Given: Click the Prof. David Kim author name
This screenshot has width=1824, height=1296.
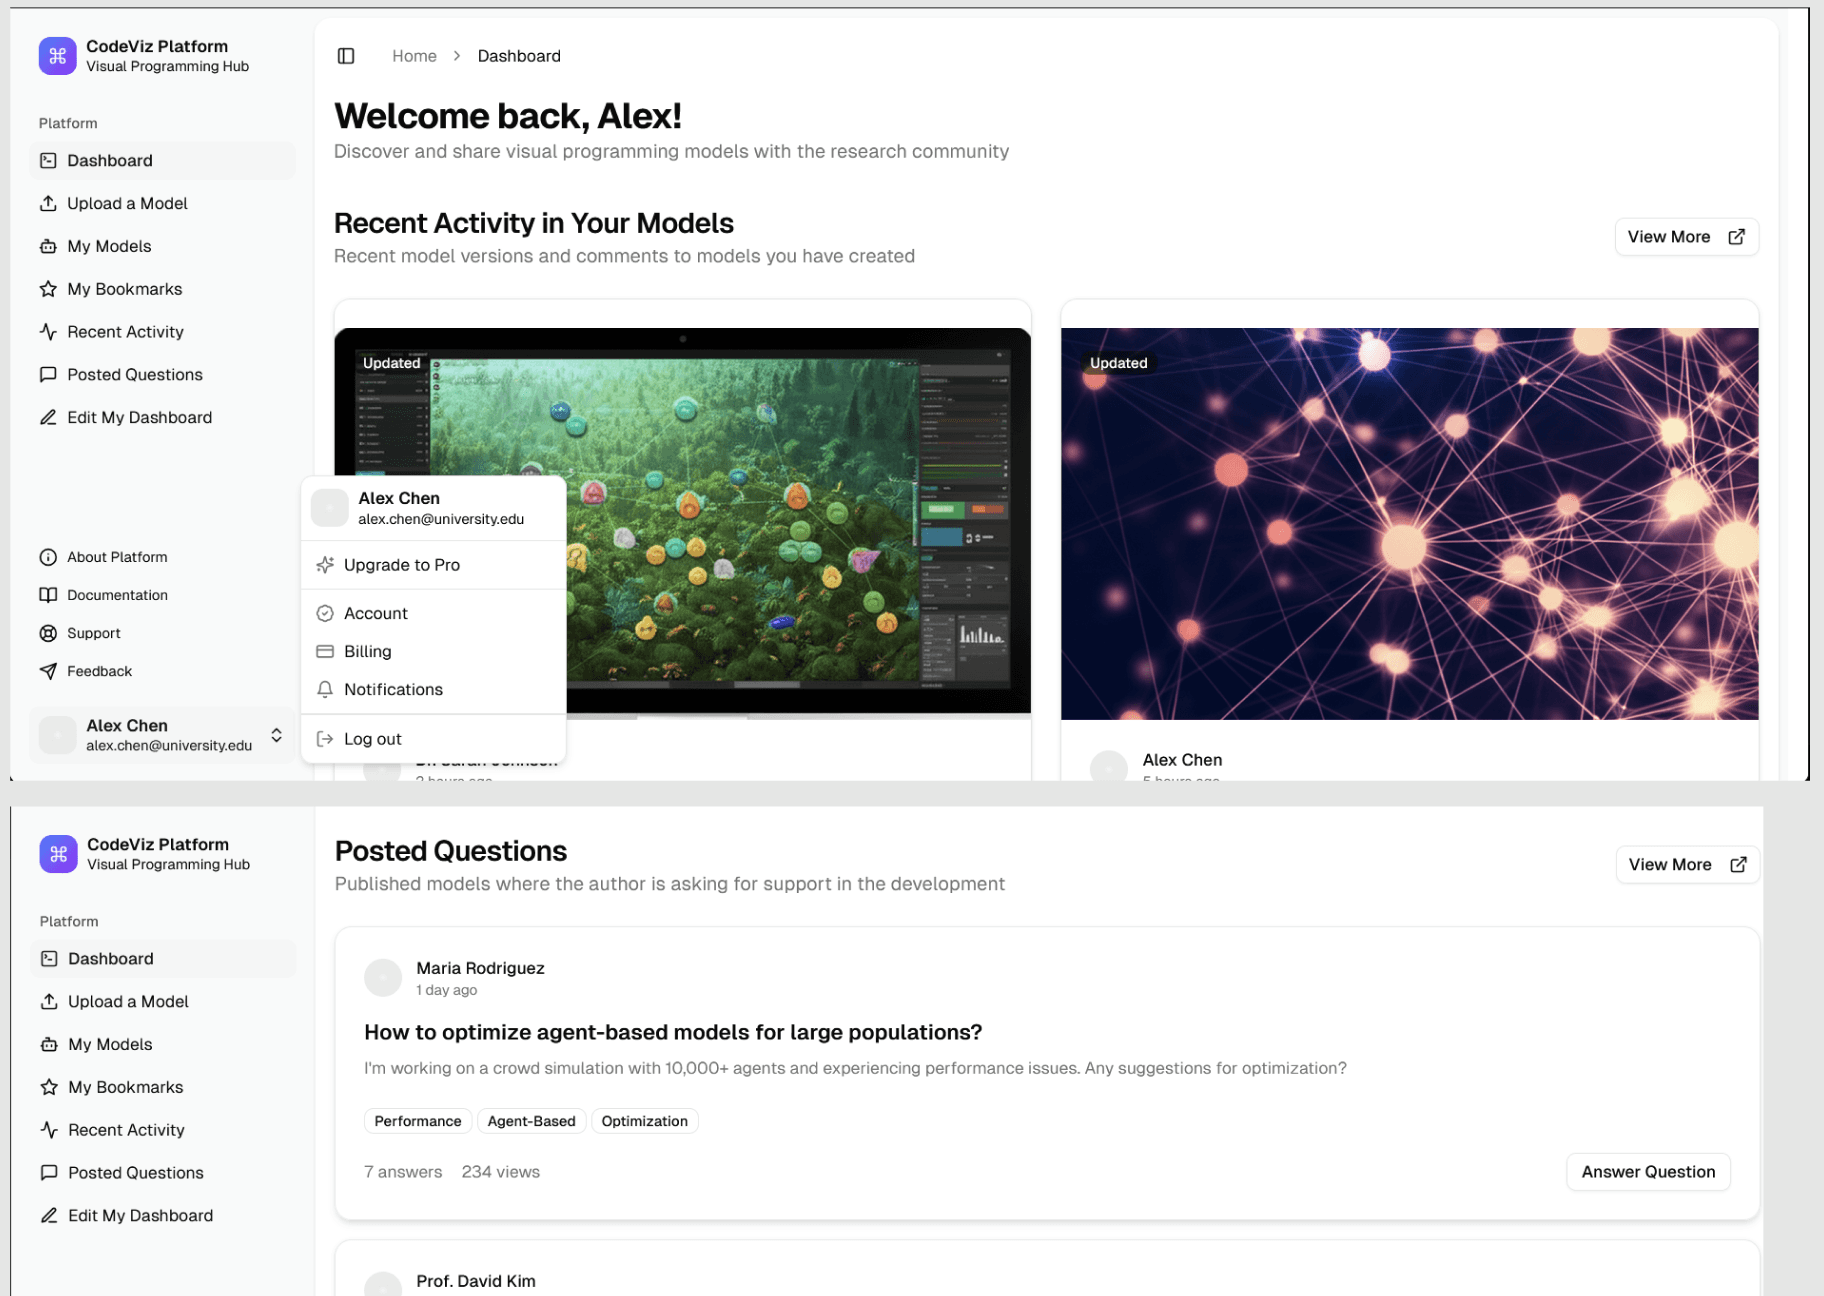Looking at the screenshot, I should tap(476, 1281).
